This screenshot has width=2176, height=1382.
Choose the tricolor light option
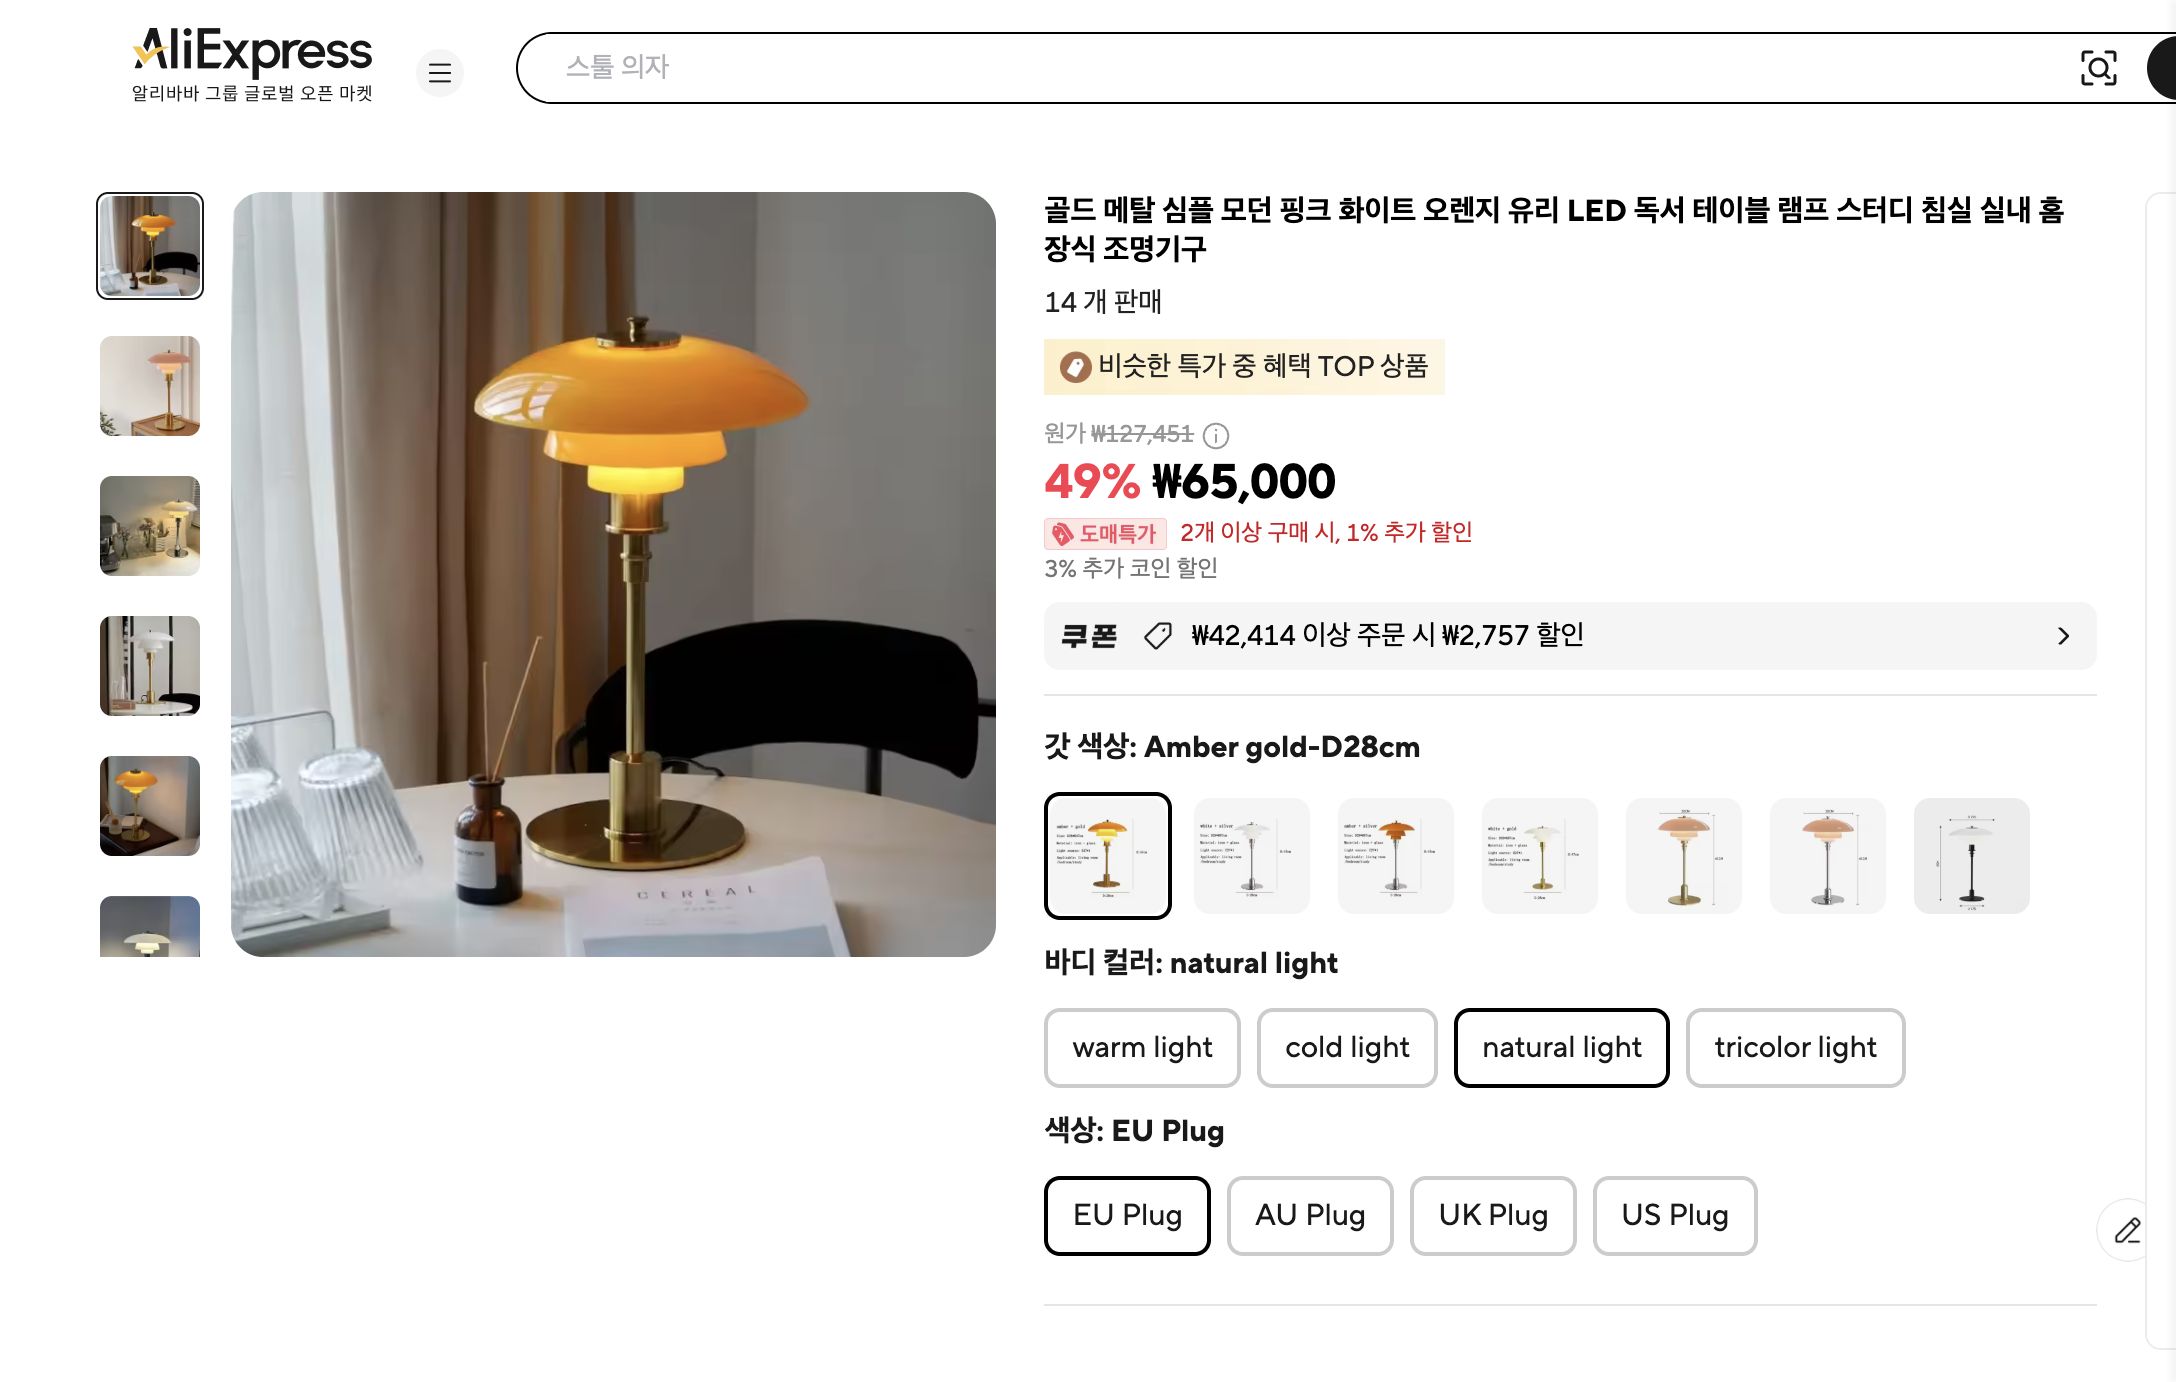[x=1795, y=1047]
